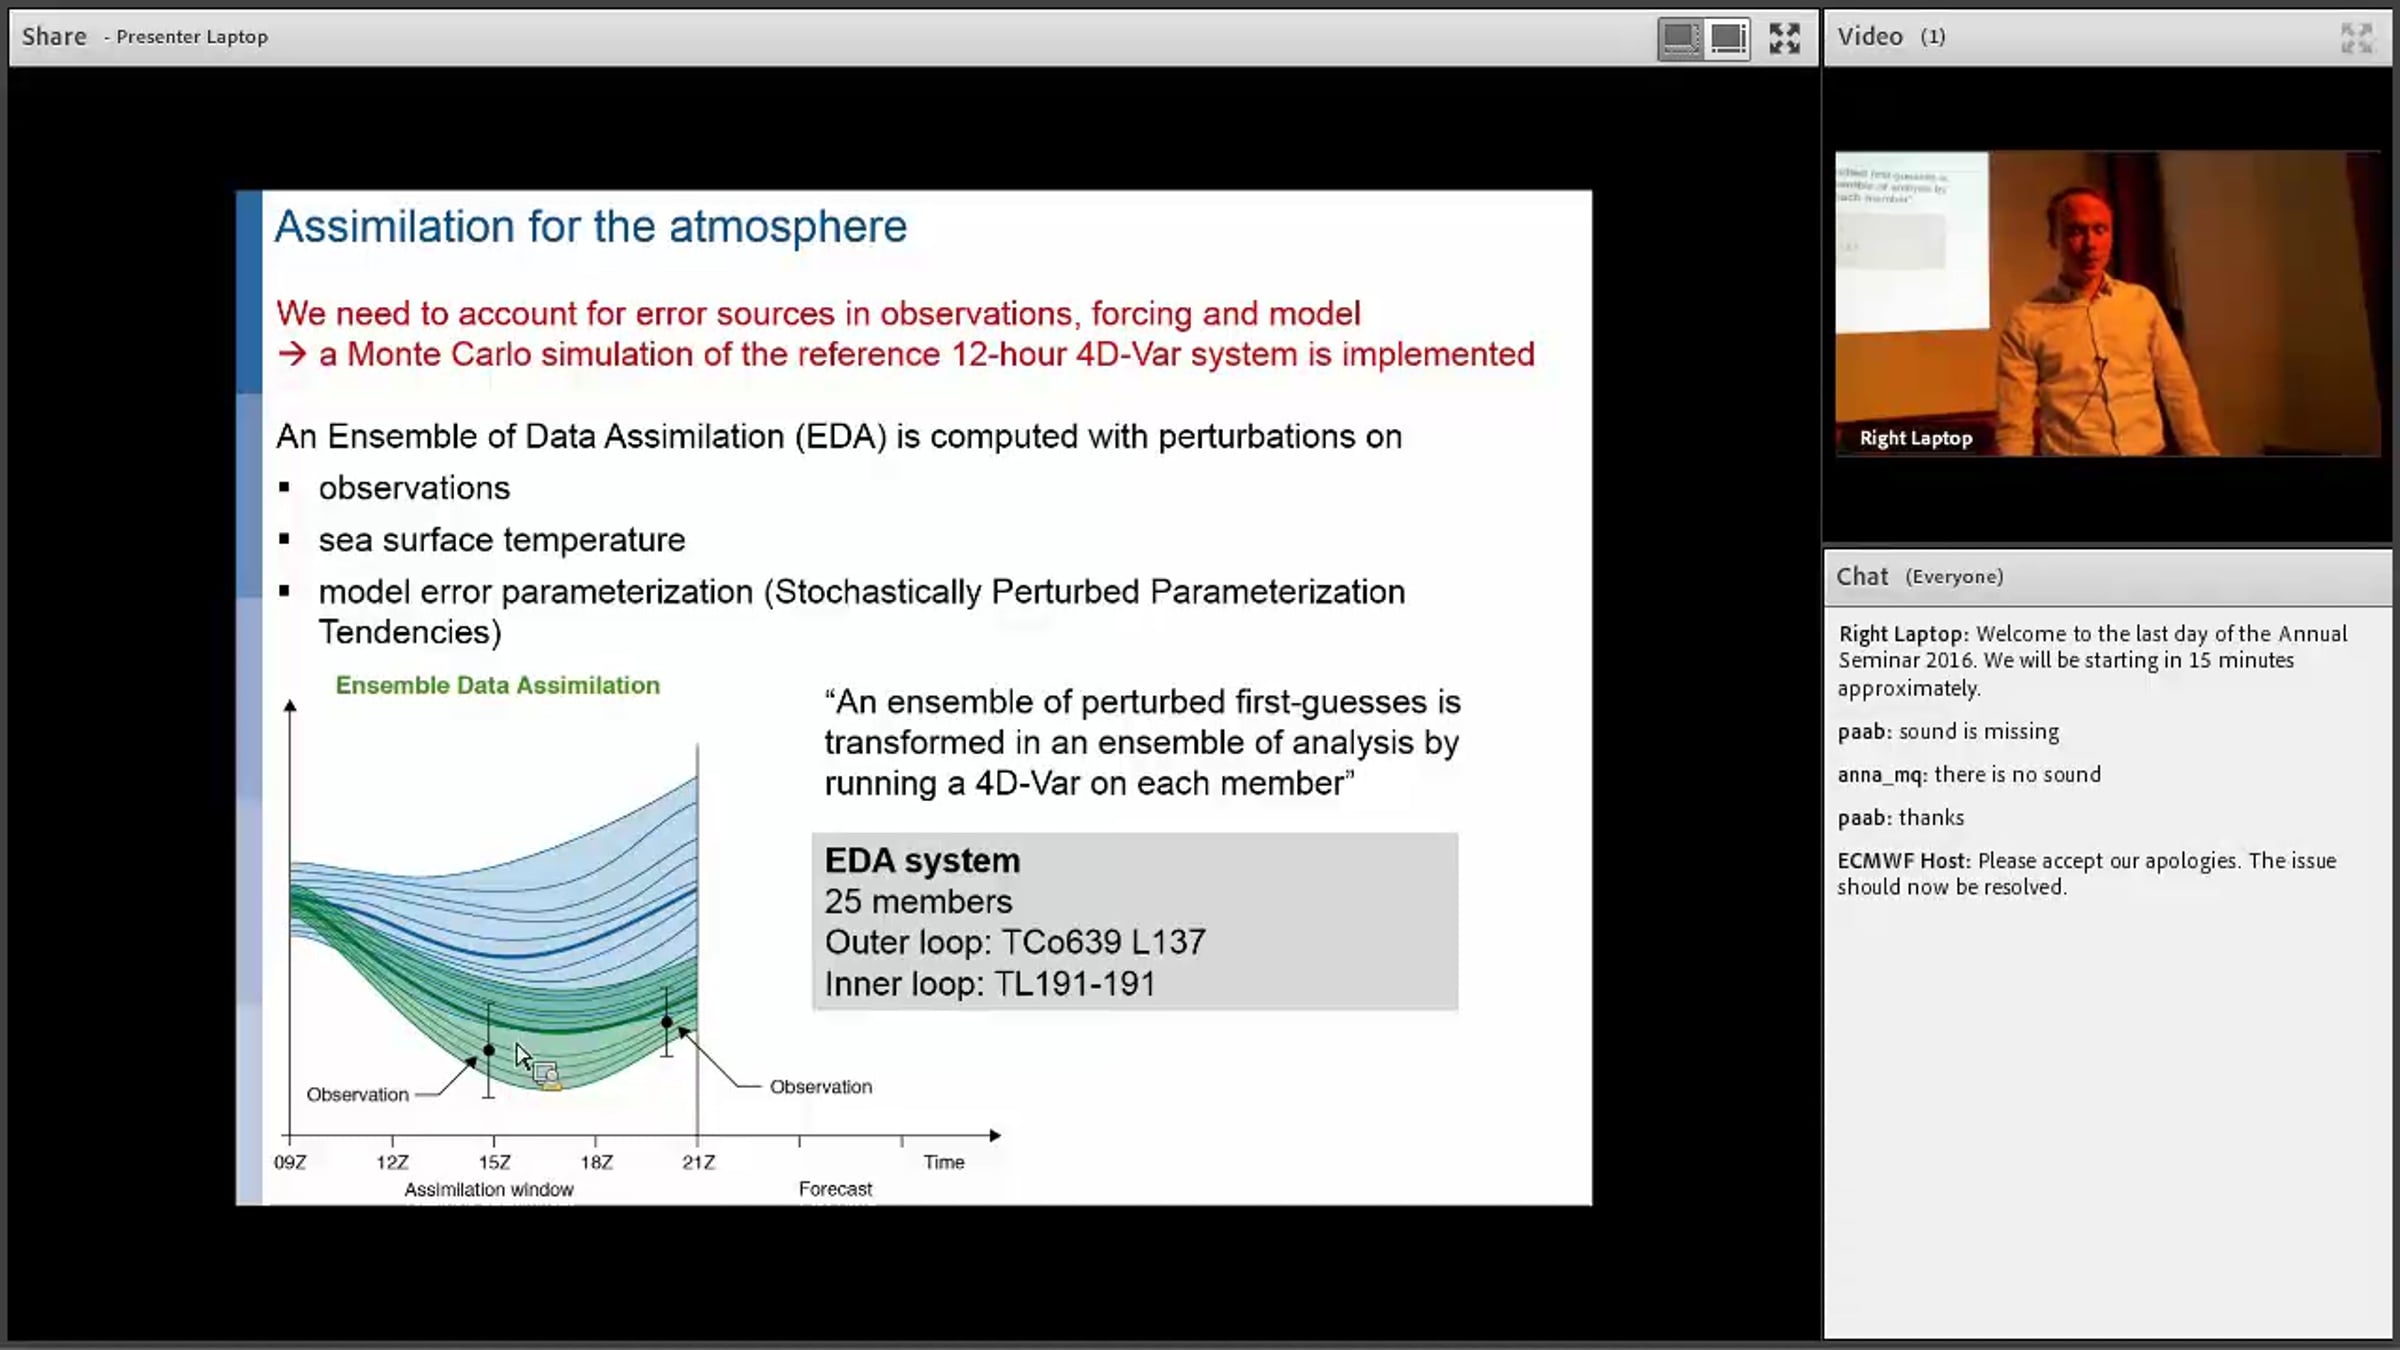Click the '(Everyone)' chat audience label
The height and width of the screenshot is (1350, 2400).
click(1954, 577)
